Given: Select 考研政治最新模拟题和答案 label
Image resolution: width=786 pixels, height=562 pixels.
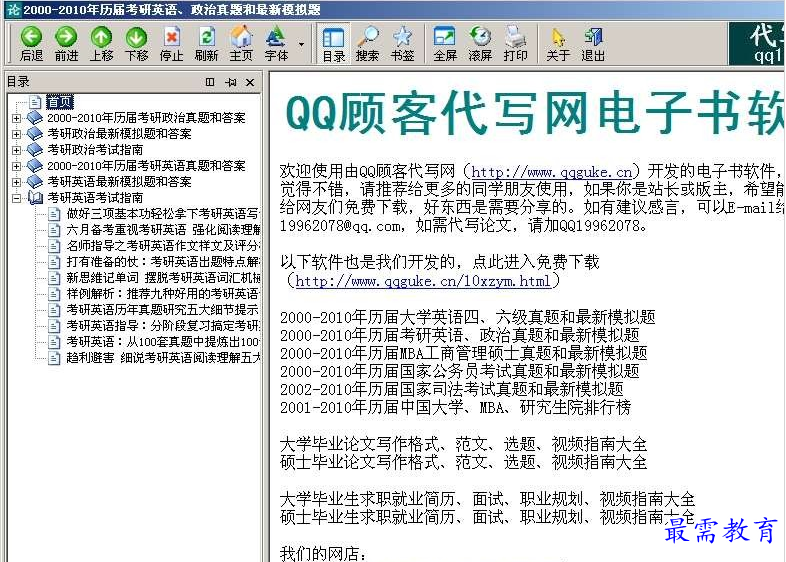Looking at the screenshot, I should click(x=119, y=134).
